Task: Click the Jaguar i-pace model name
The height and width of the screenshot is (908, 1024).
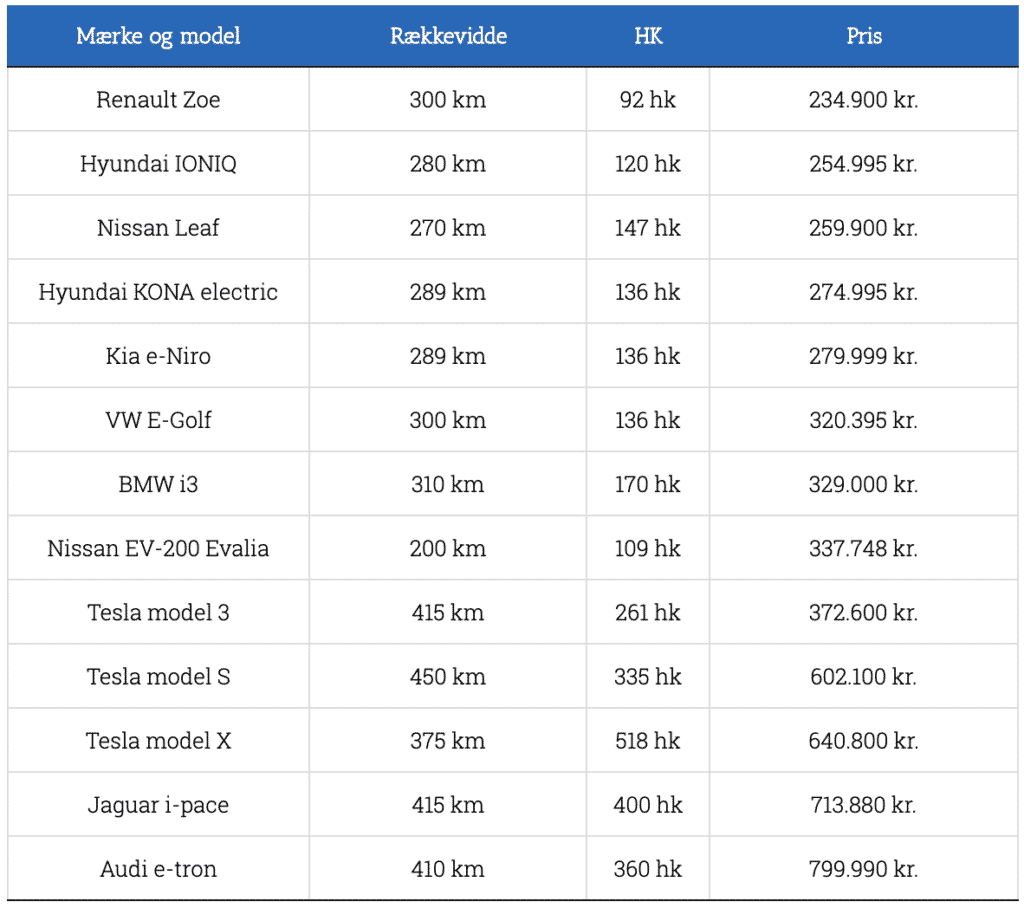Action: click(x=158, y=805)
